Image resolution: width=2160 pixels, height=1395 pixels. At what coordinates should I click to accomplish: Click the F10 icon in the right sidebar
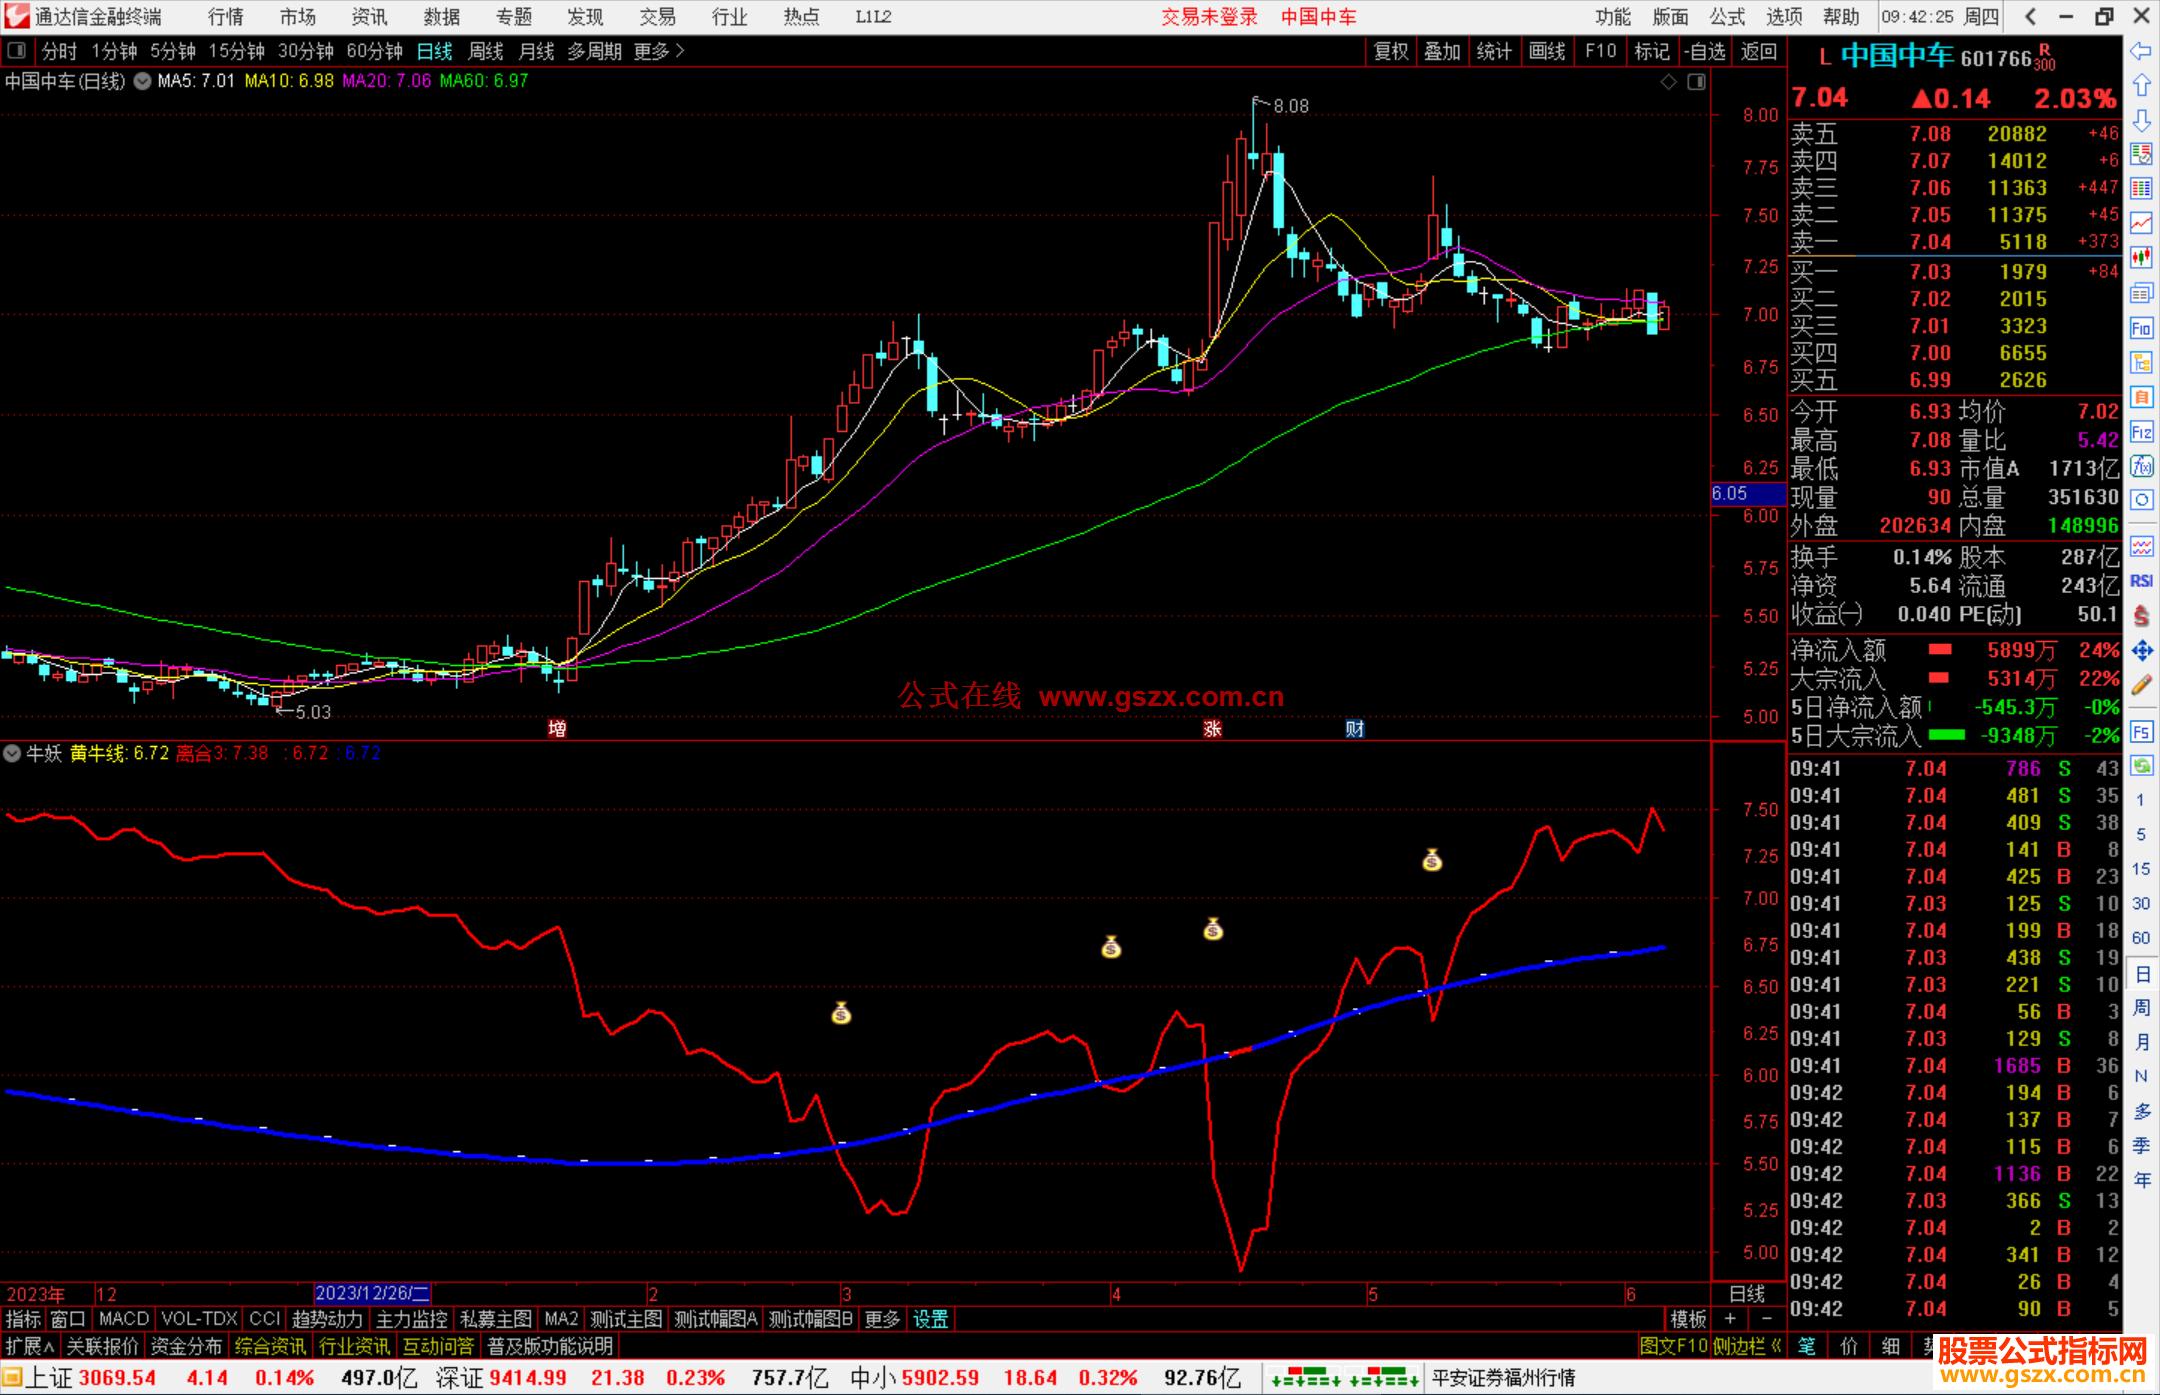click(2141, 328)
